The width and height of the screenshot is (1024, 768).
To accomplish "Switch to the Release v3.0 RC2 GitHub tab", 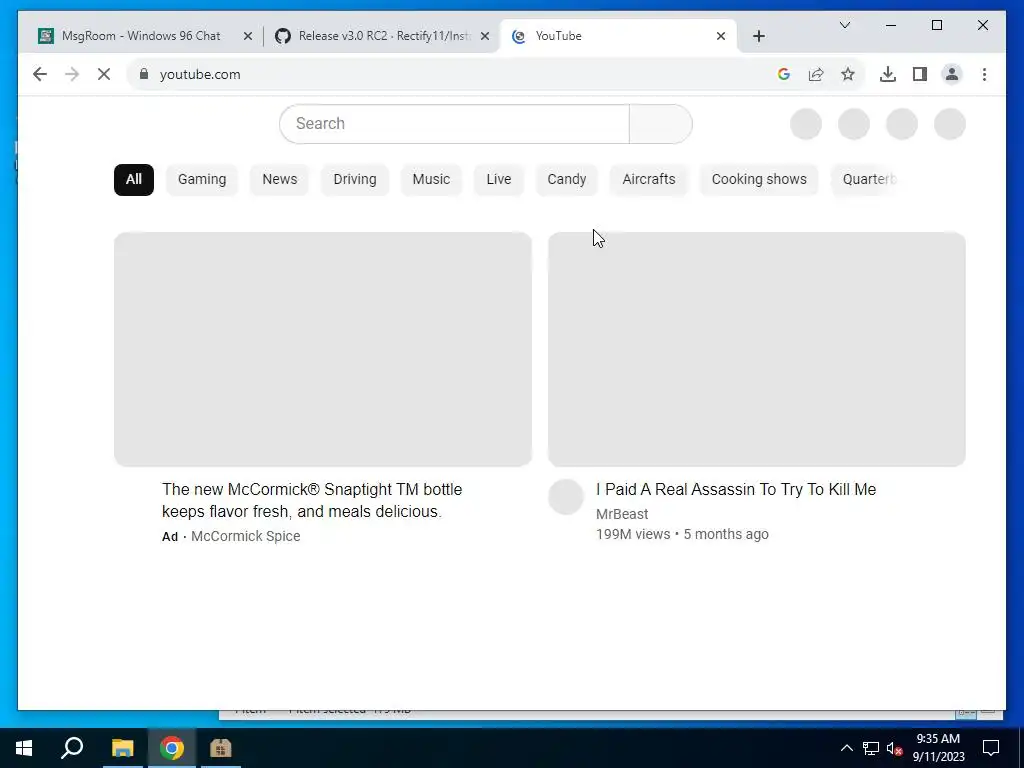I will tap(384, 36).
